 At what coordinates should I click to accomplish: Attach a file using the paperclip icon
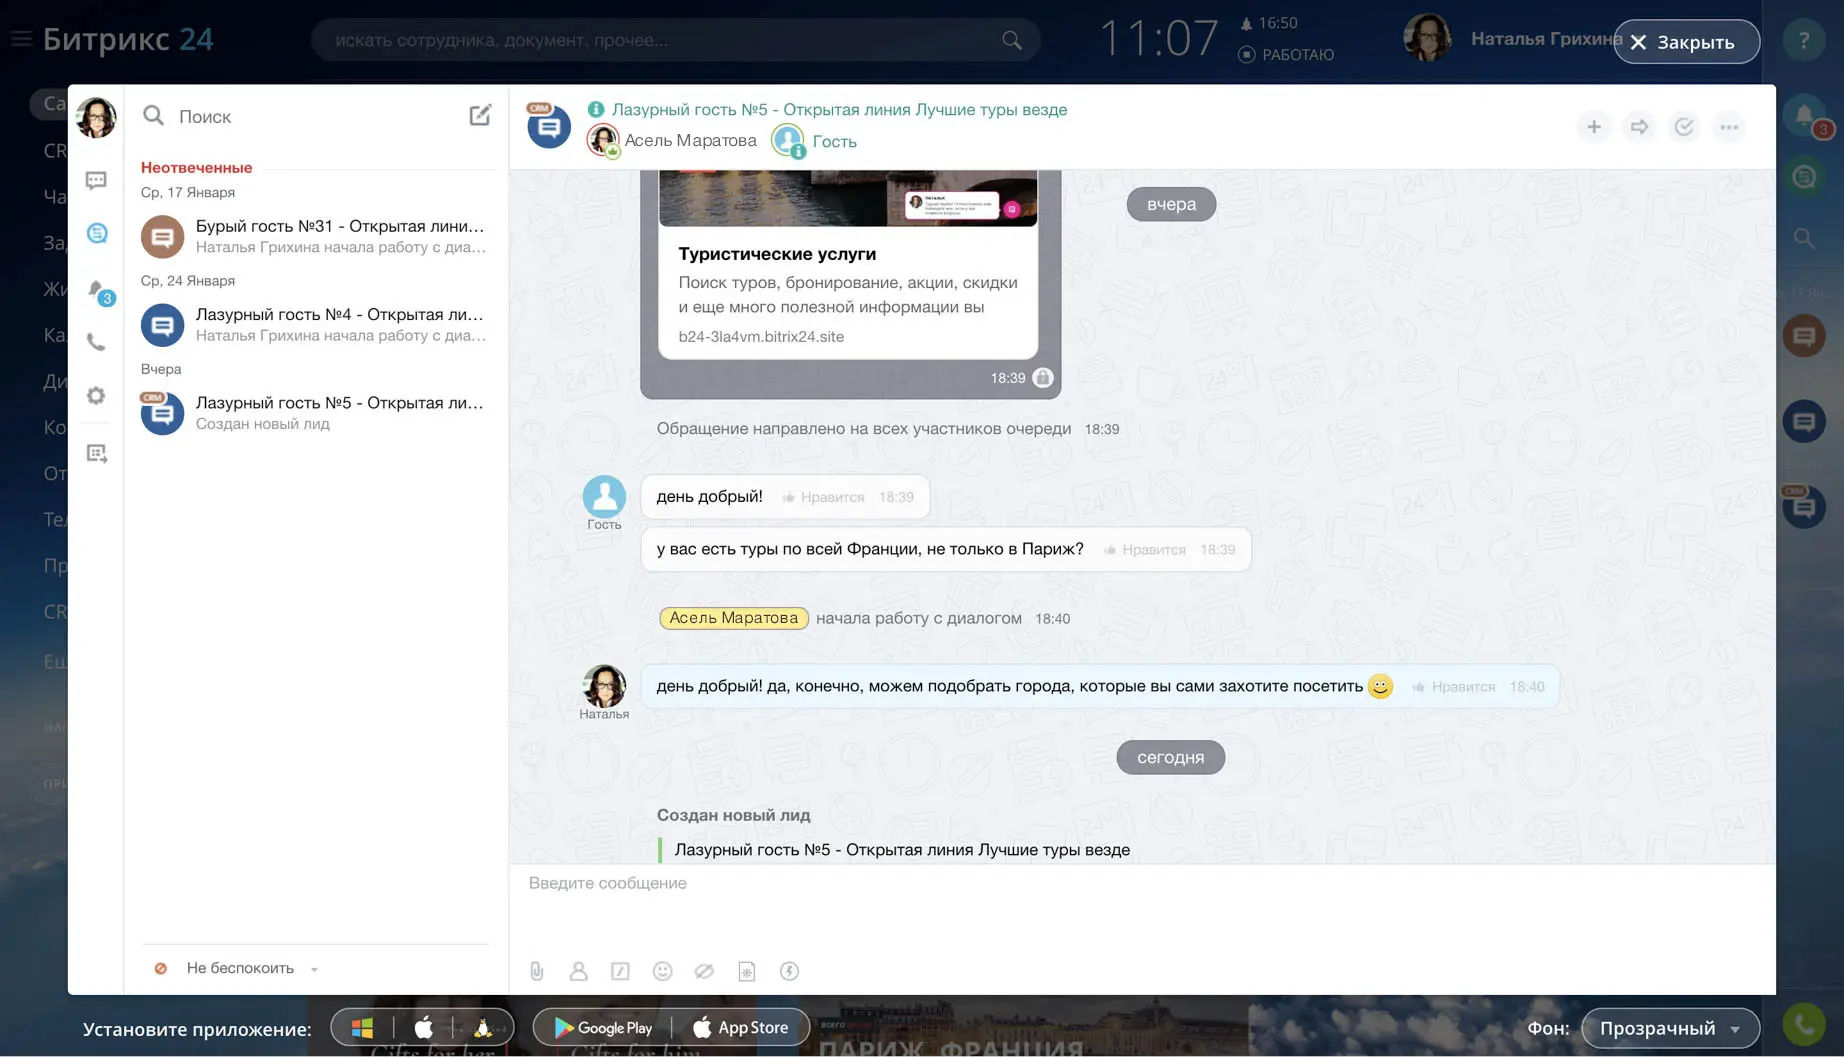click(537, 970)
